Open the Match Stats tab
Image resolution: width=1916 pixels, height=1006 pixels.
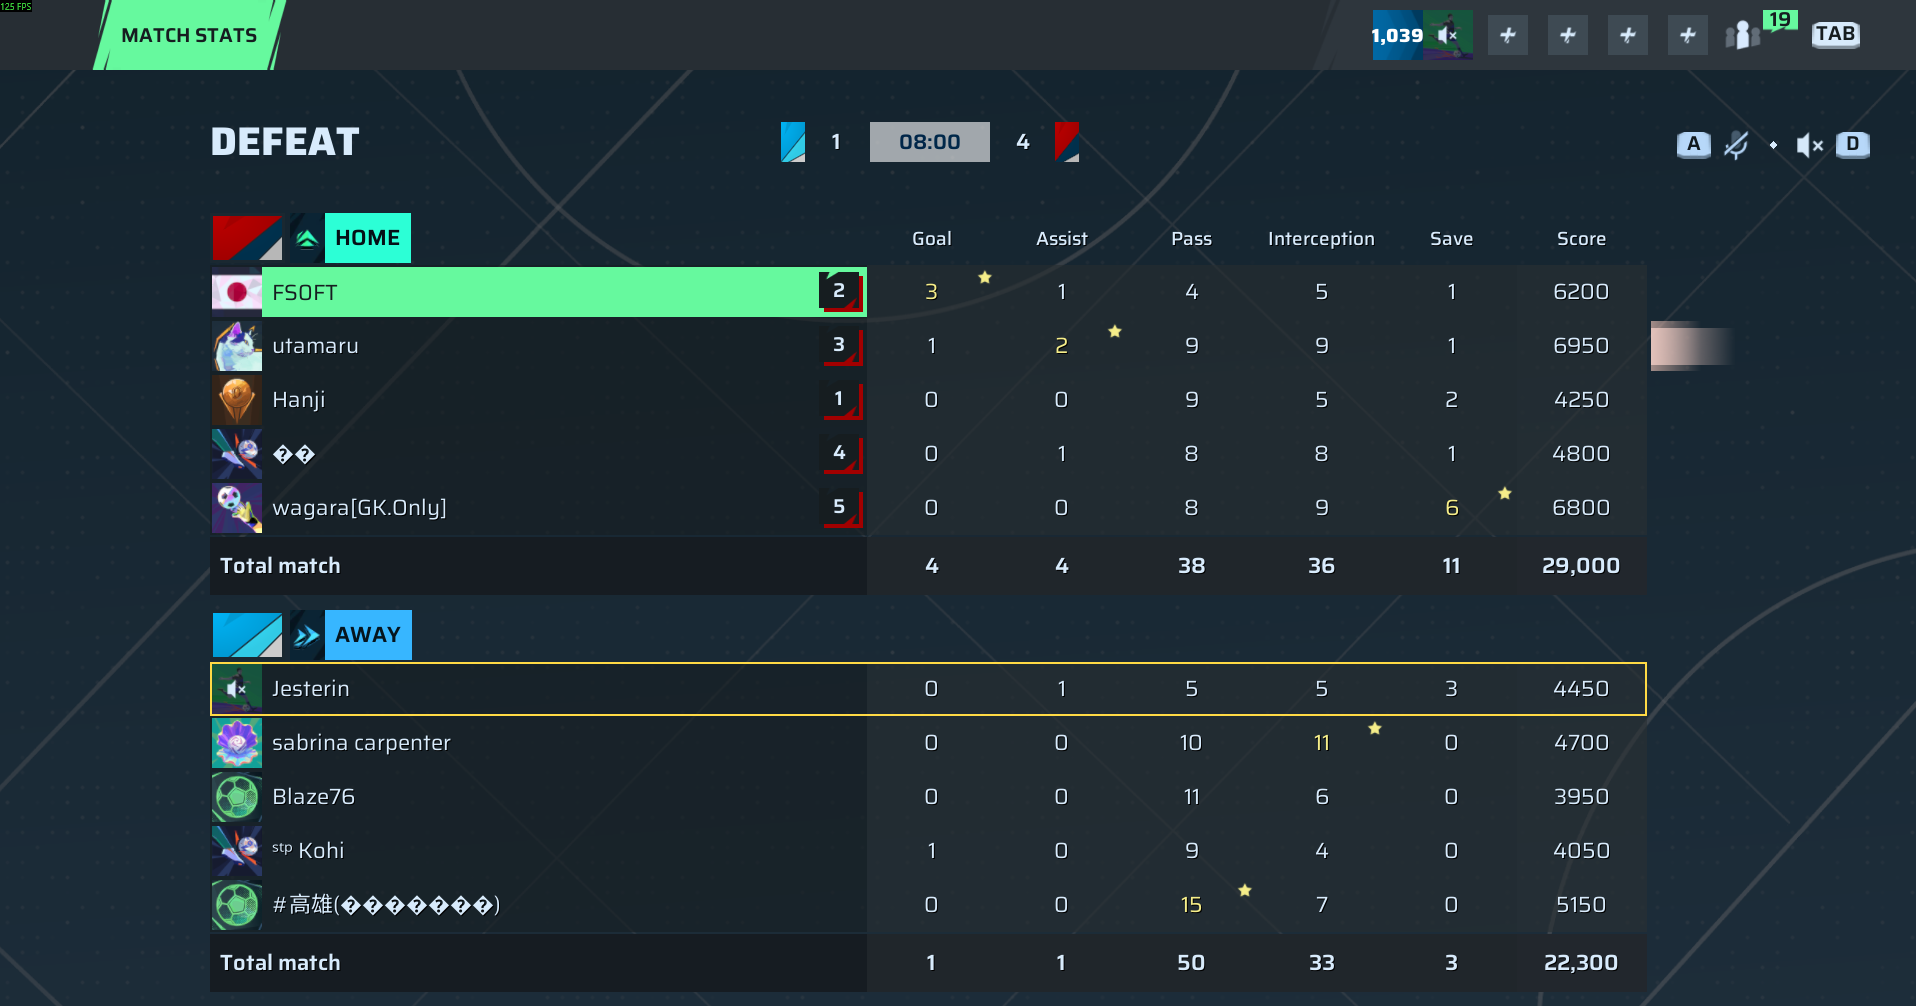coord(189,35)
